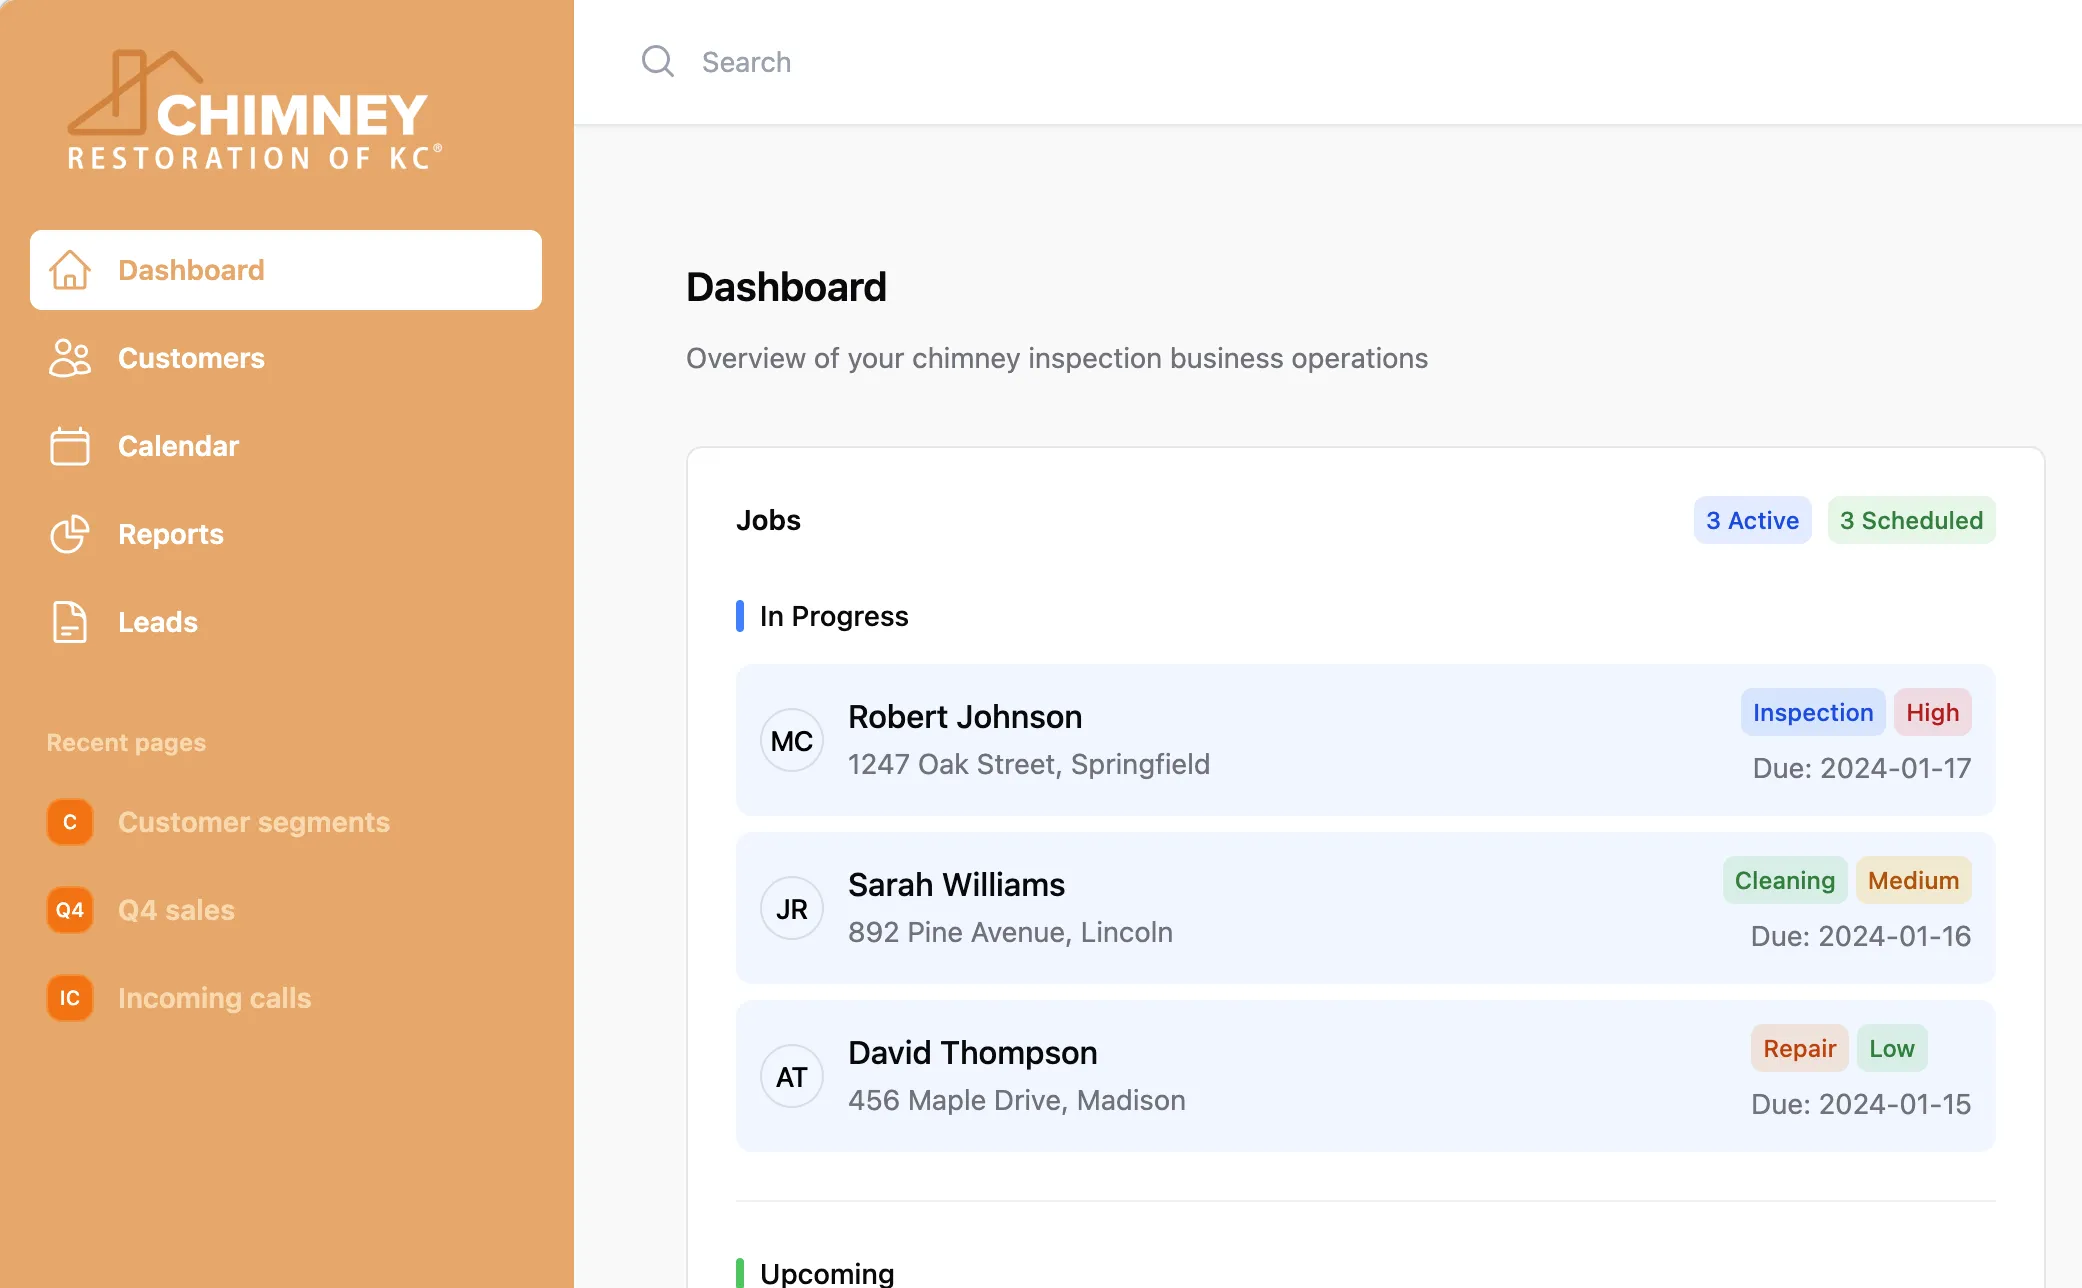
Task: Open the Incoming calls recent page icon
Action: click(69, 997)
